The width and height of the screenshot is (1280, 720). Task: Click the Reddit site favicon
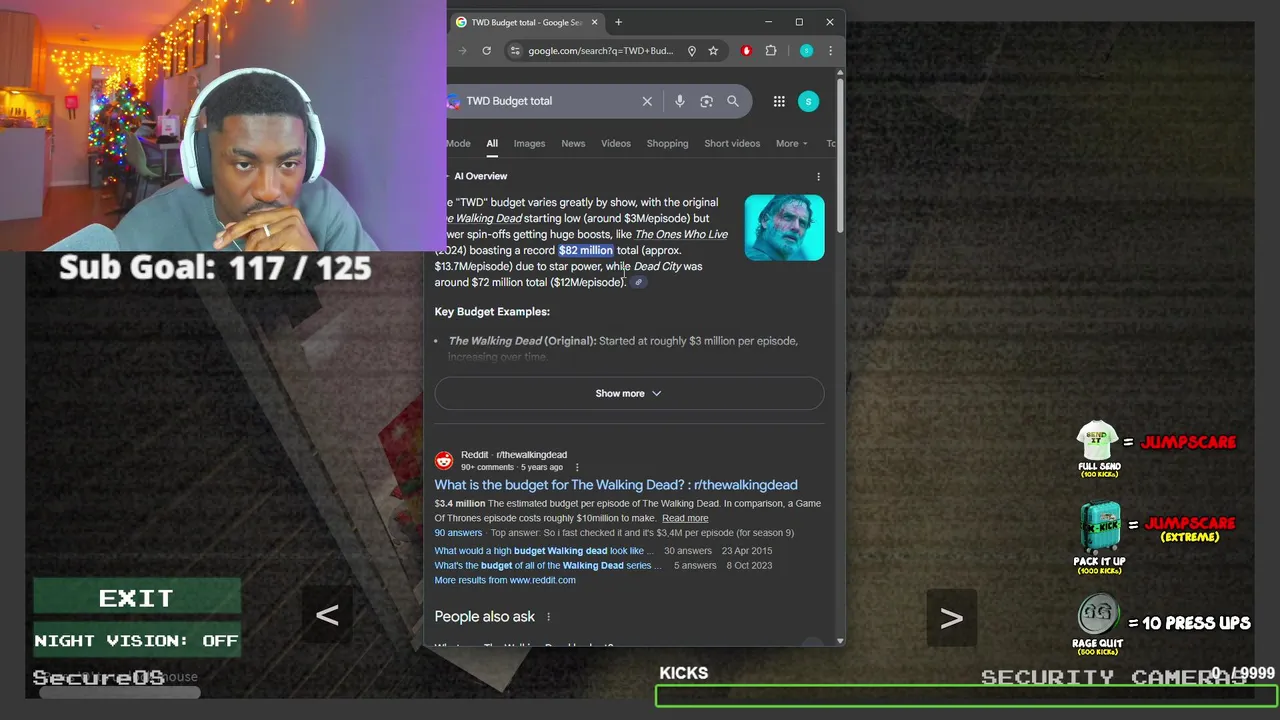tap(444, 461)
